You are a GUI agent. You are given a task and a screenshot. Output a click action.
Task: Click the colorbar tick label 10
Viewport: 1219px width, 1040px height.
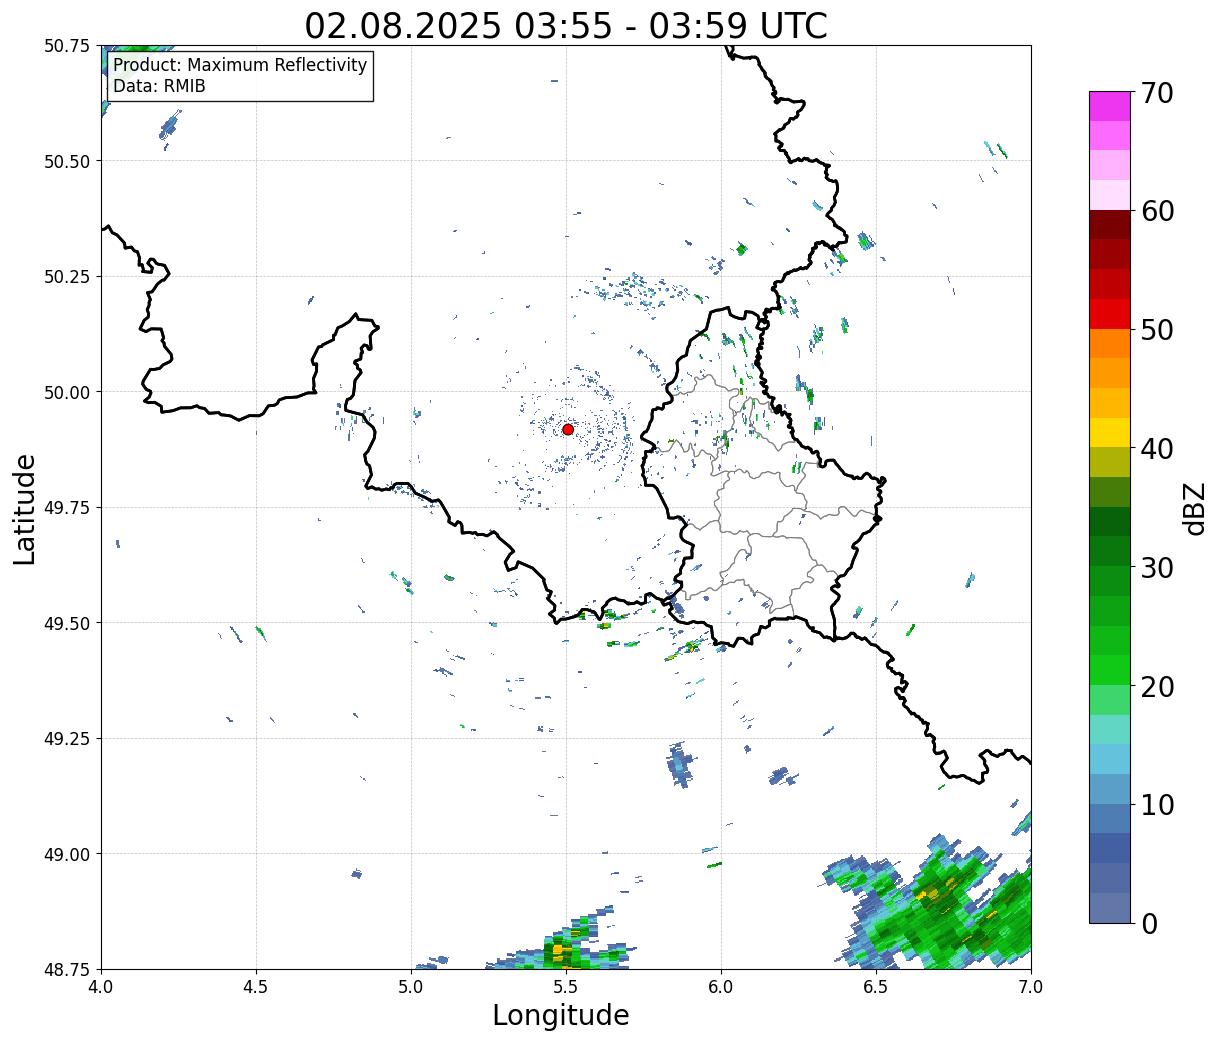coord(1157,805)
